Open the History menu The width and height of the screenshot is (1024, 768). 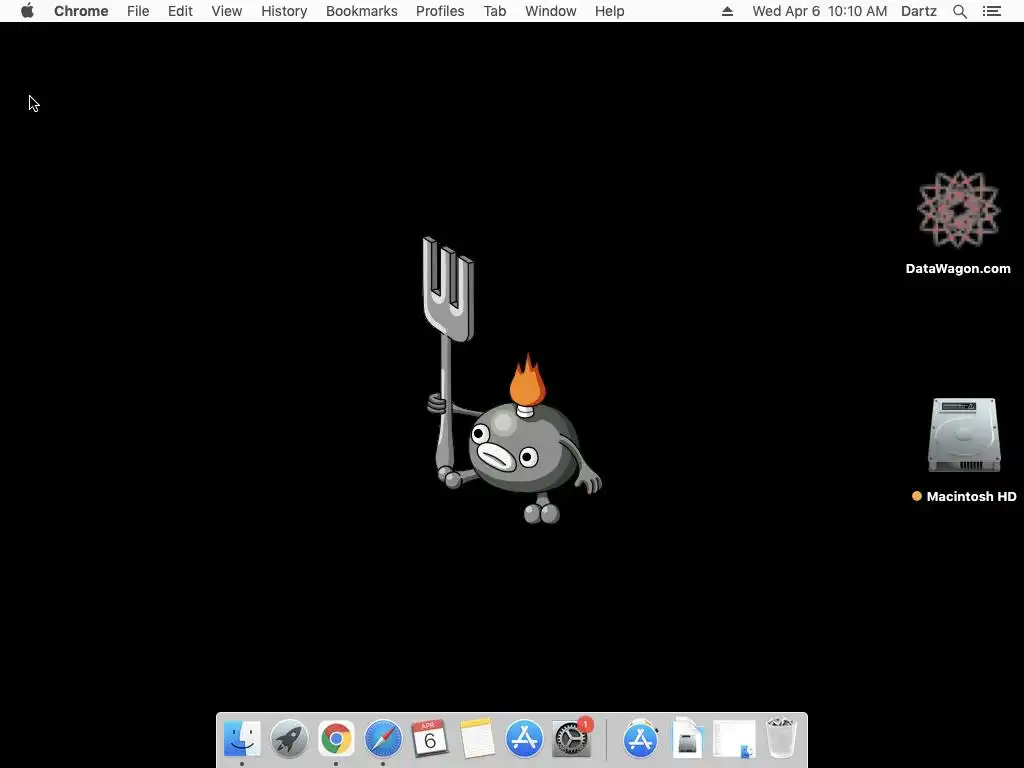click(x=284, y=11)
